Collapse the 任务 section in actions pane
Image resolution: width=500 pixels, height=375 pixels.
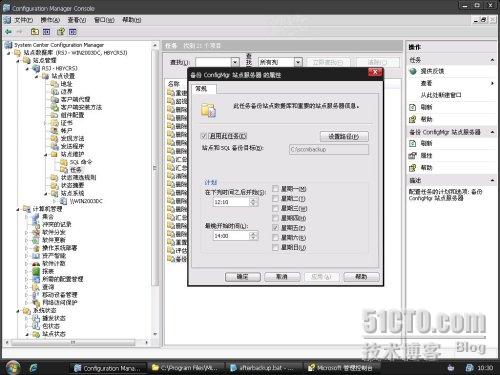492,60
